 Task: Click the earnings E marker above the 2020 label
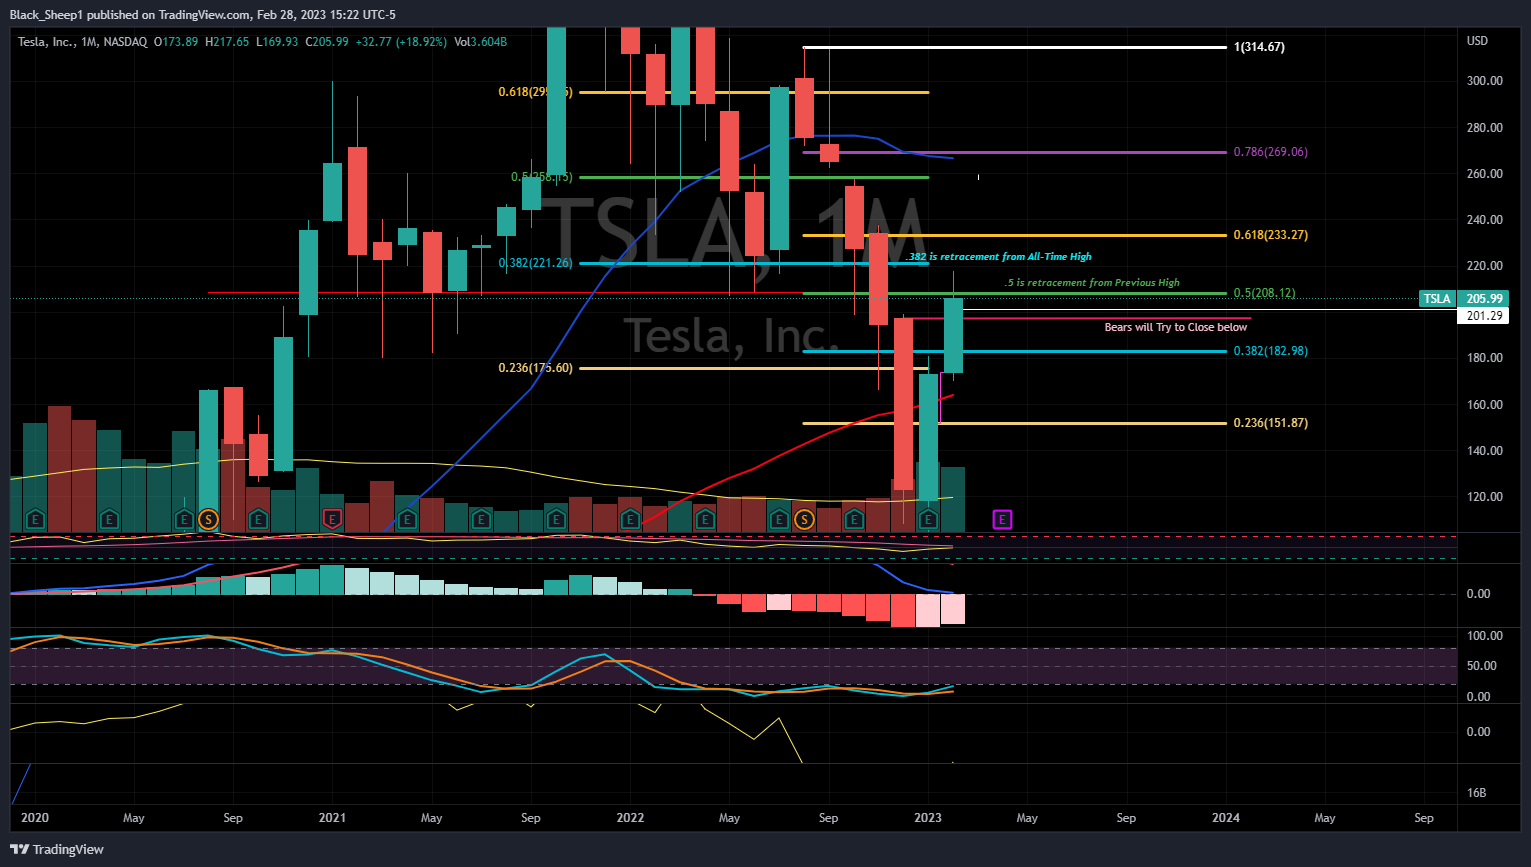click(x=35, y=519)
